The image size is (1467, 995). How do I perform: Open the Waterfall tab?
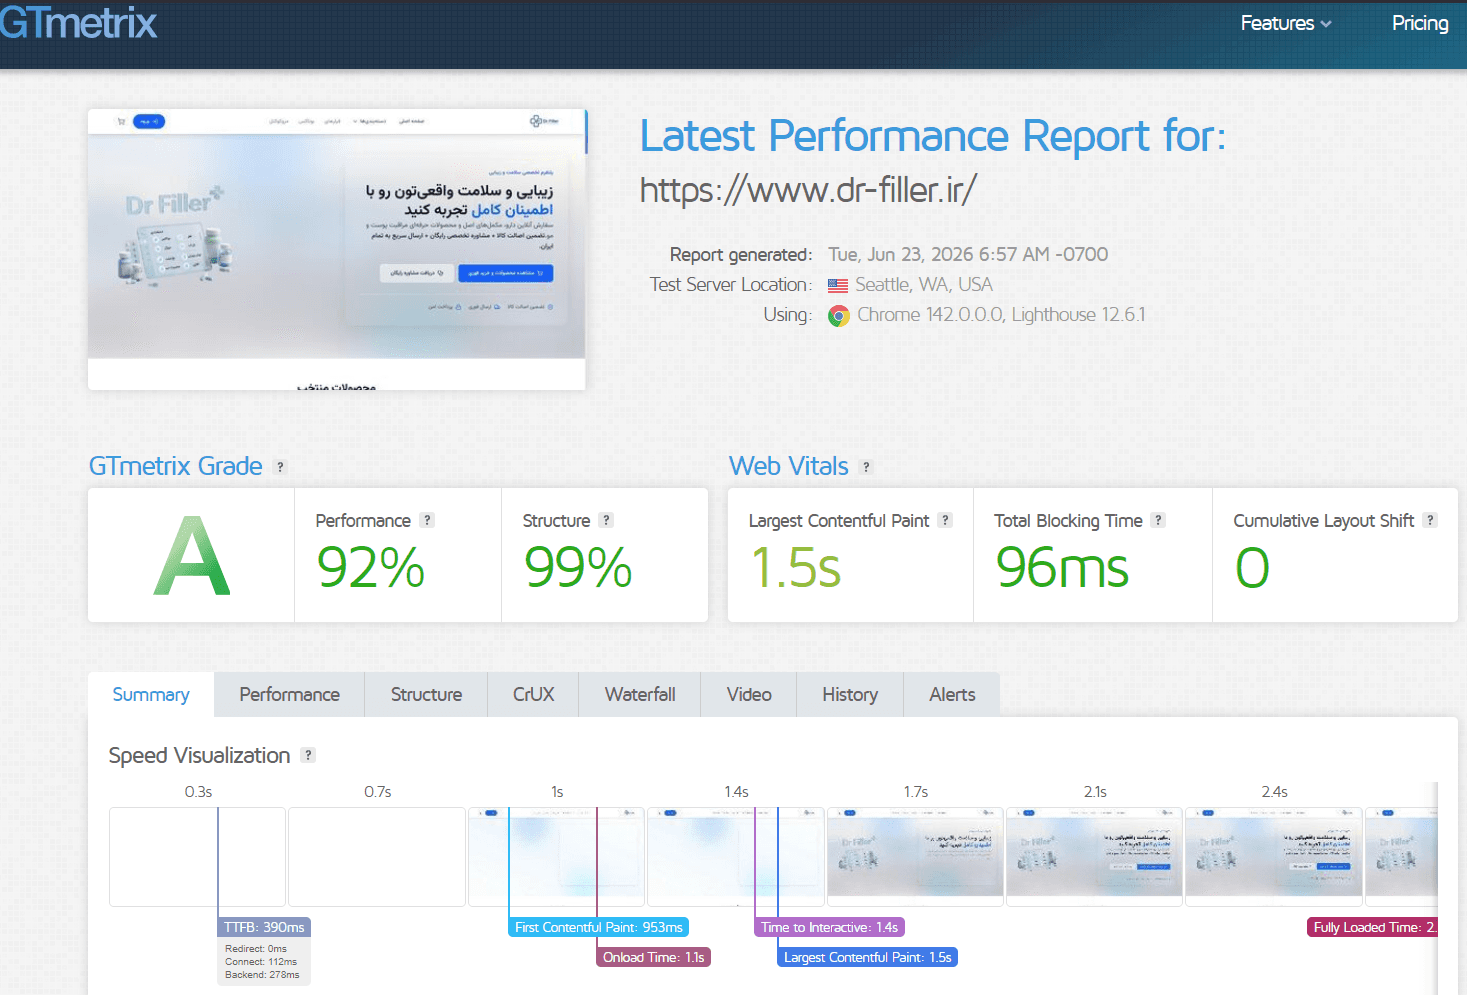(x=640, y=694)
